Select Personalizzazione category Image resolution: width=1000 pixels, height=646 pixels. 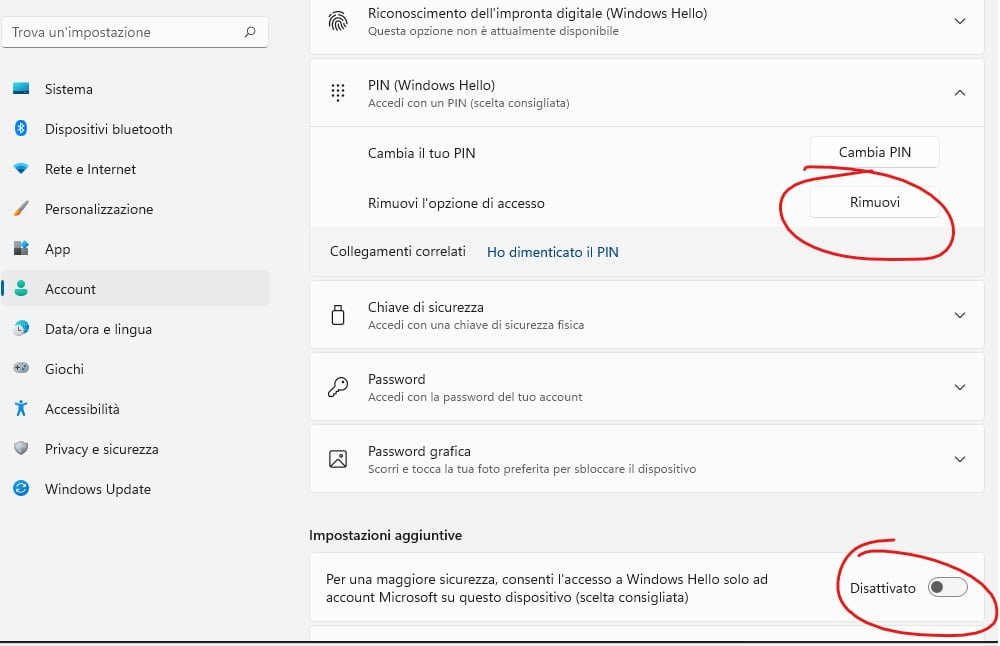point(135,209)
